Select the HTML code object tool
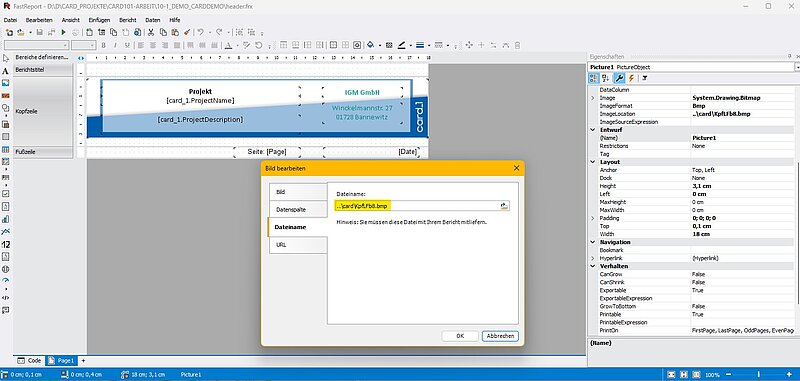 pyautogui.click(x=6, y=297)
